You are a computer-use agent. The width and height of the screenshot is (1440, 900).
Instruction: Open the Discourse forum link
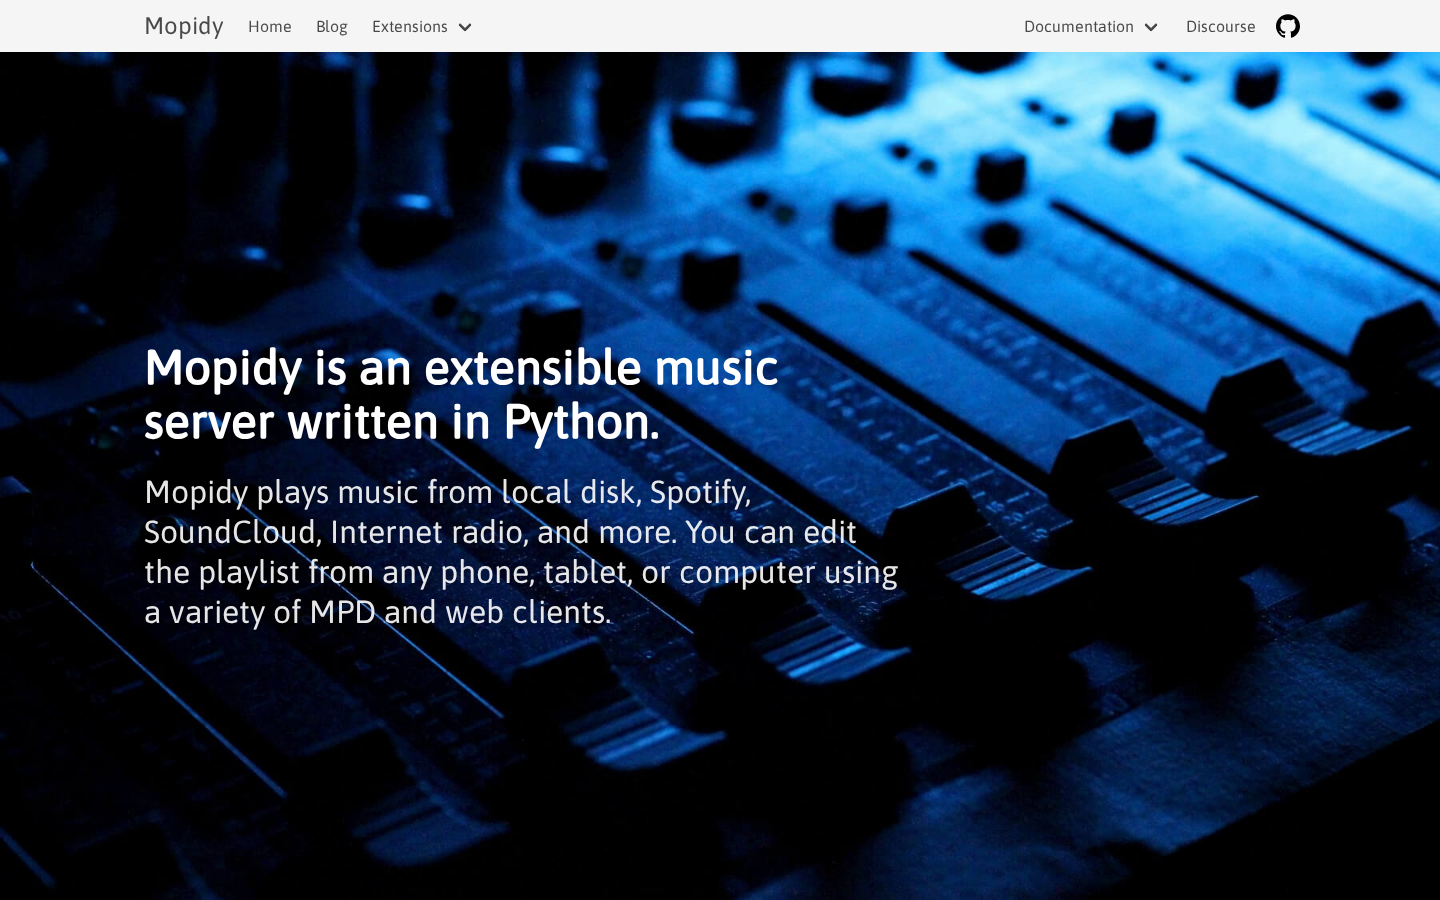pos(1220,26)
